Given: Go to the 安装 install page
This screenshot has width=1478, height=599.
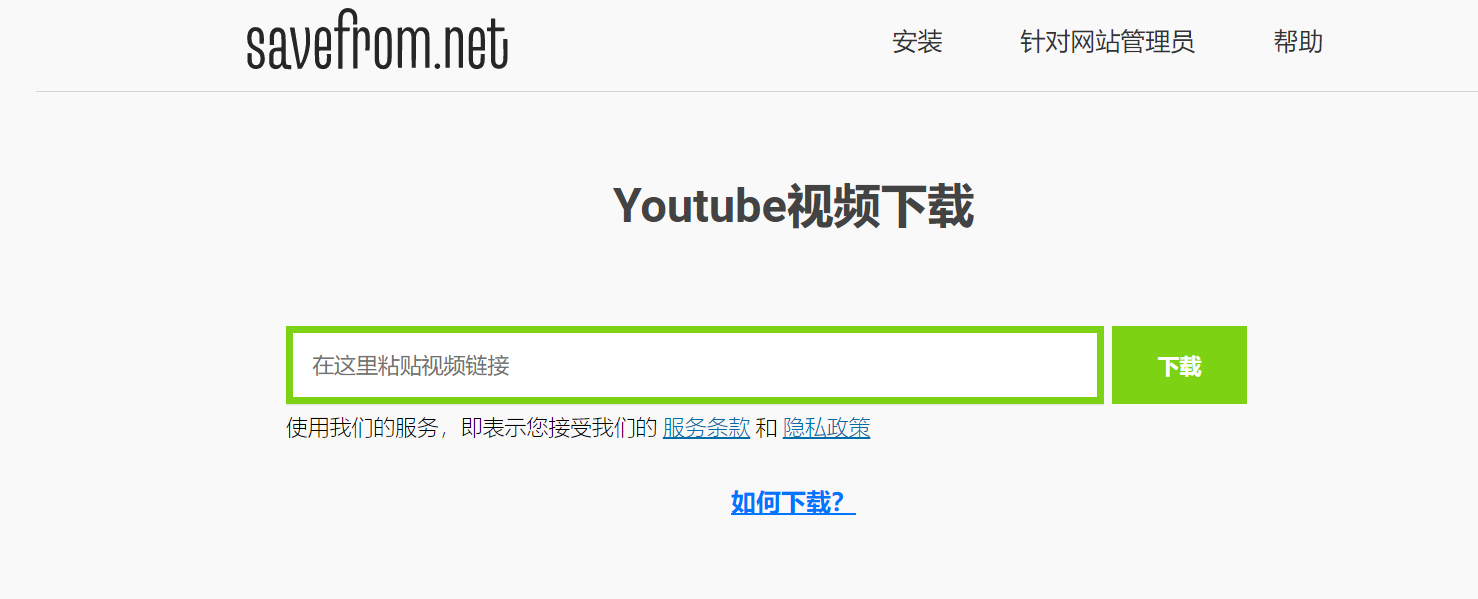Looking at the screenshot, I should pyautogui.click(x=917, y=42).
